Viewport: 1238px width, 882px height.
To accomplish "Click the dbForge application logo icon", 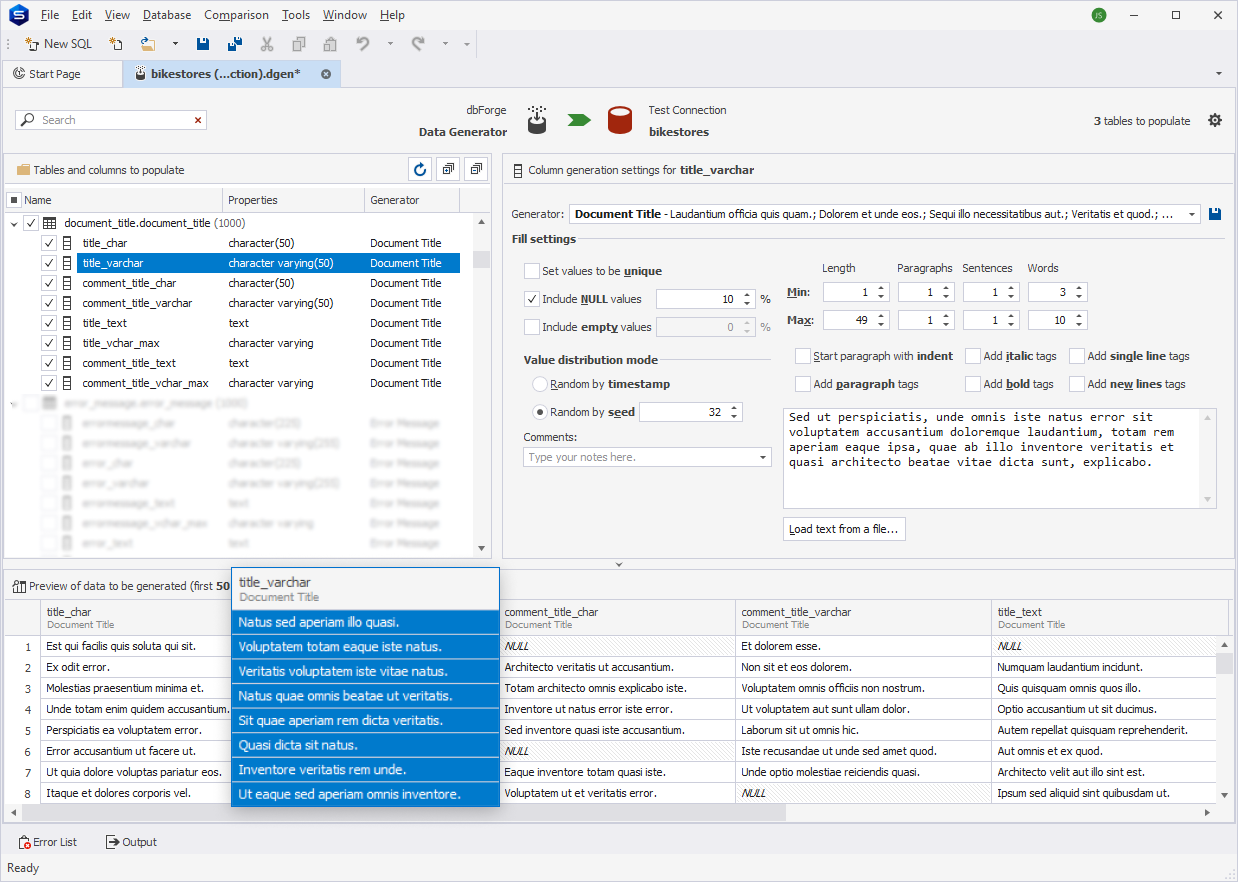I will 16,15.
